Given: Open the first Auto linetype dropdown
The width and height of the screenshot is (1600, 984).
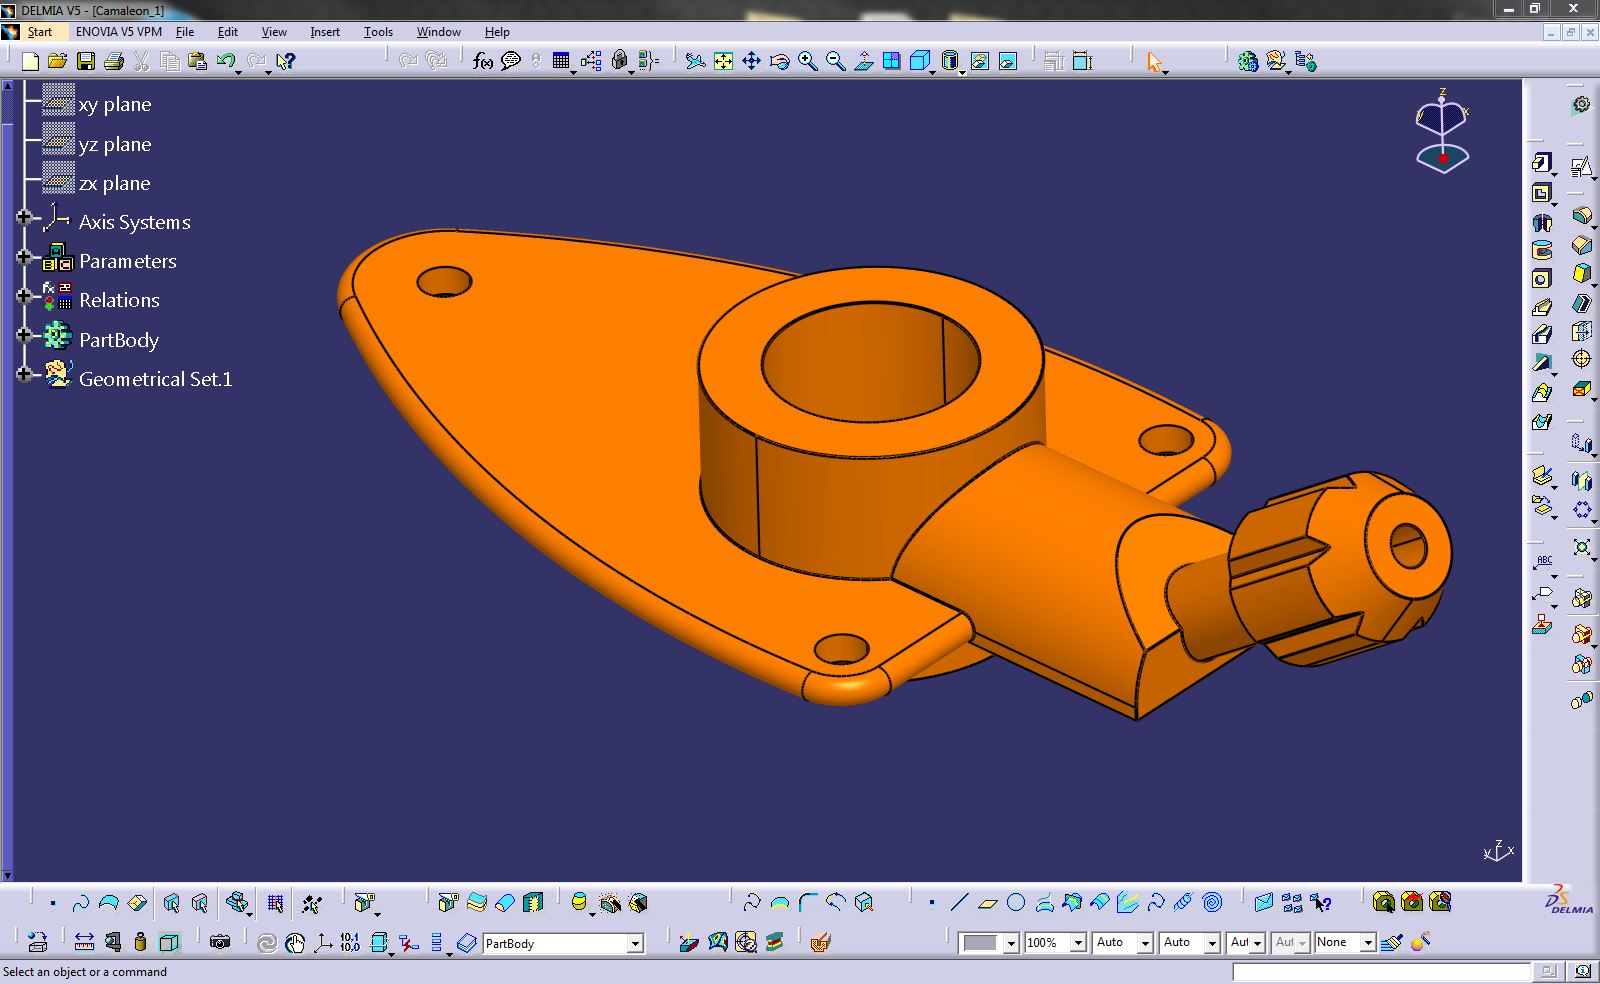Looking at the screenshot, I should point(1145,942).
